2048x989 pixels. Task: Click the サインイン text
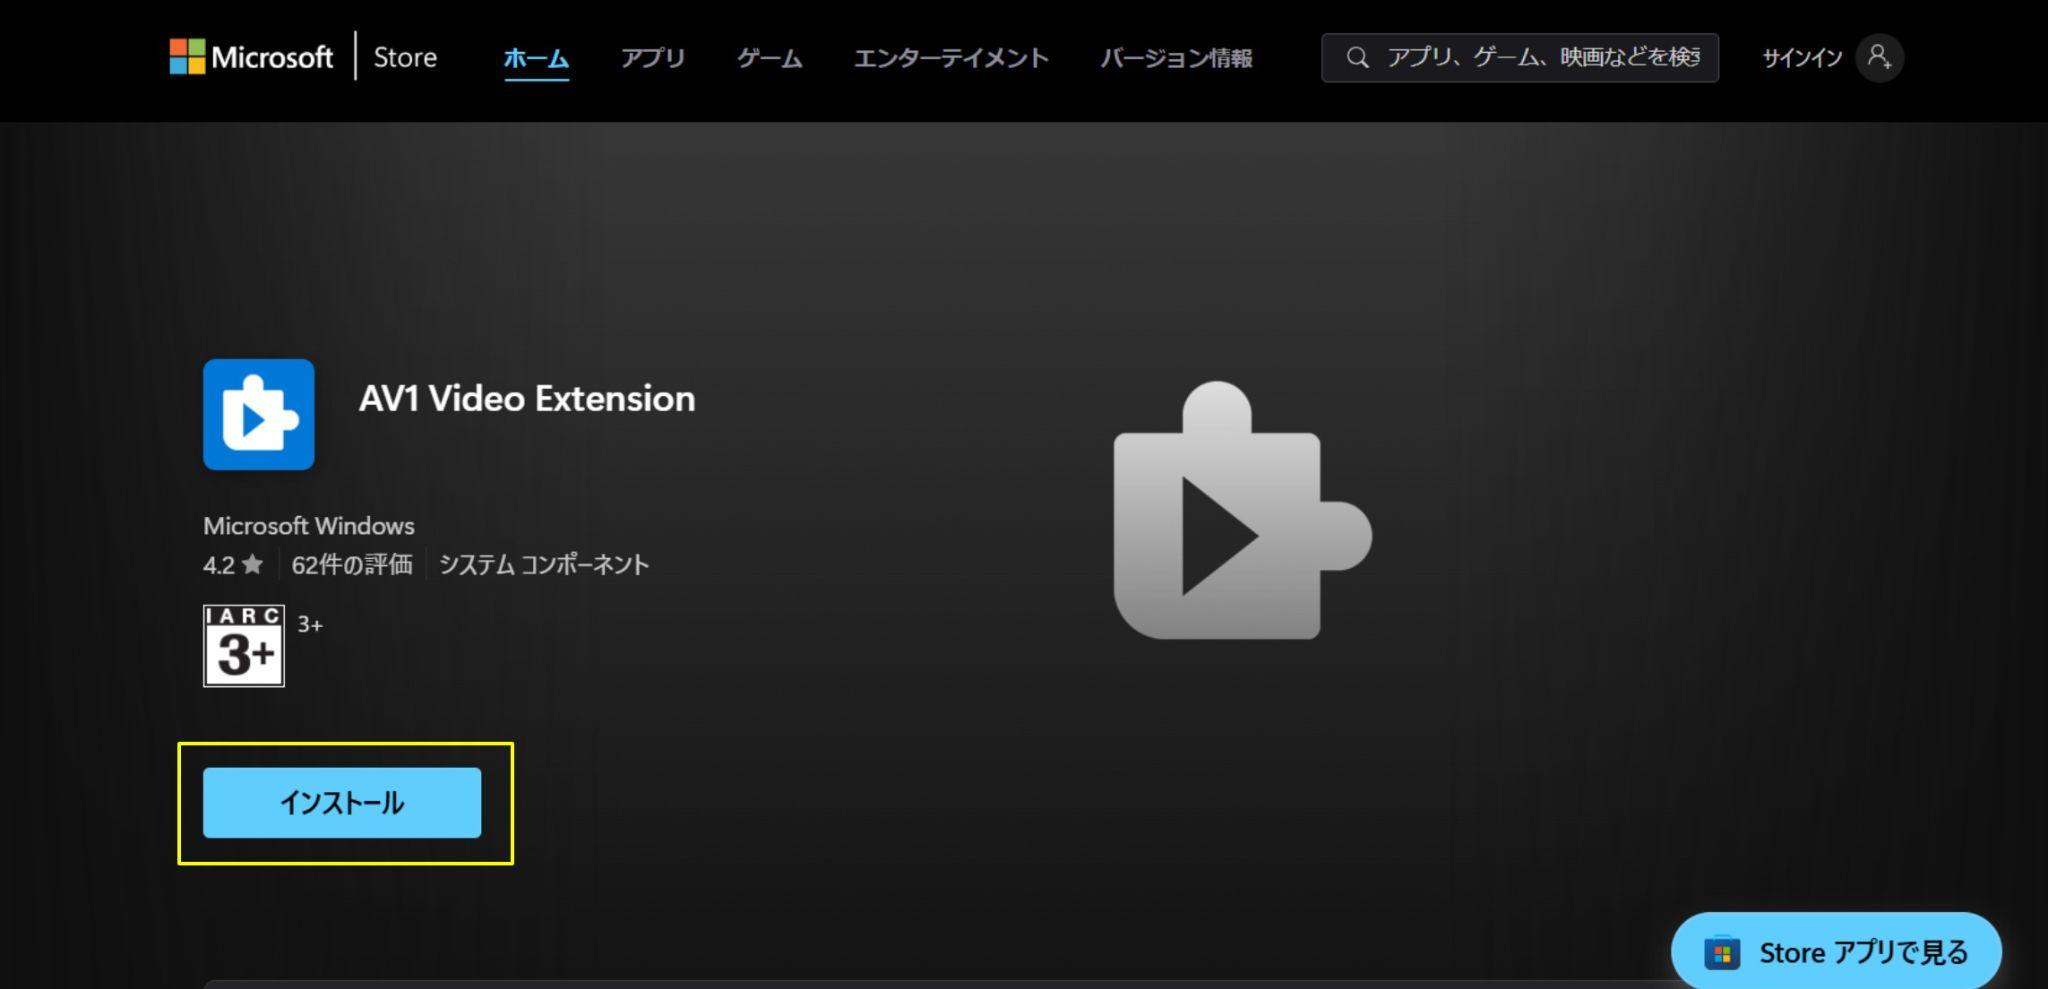pyautogui.click(x=1801, y=58)
